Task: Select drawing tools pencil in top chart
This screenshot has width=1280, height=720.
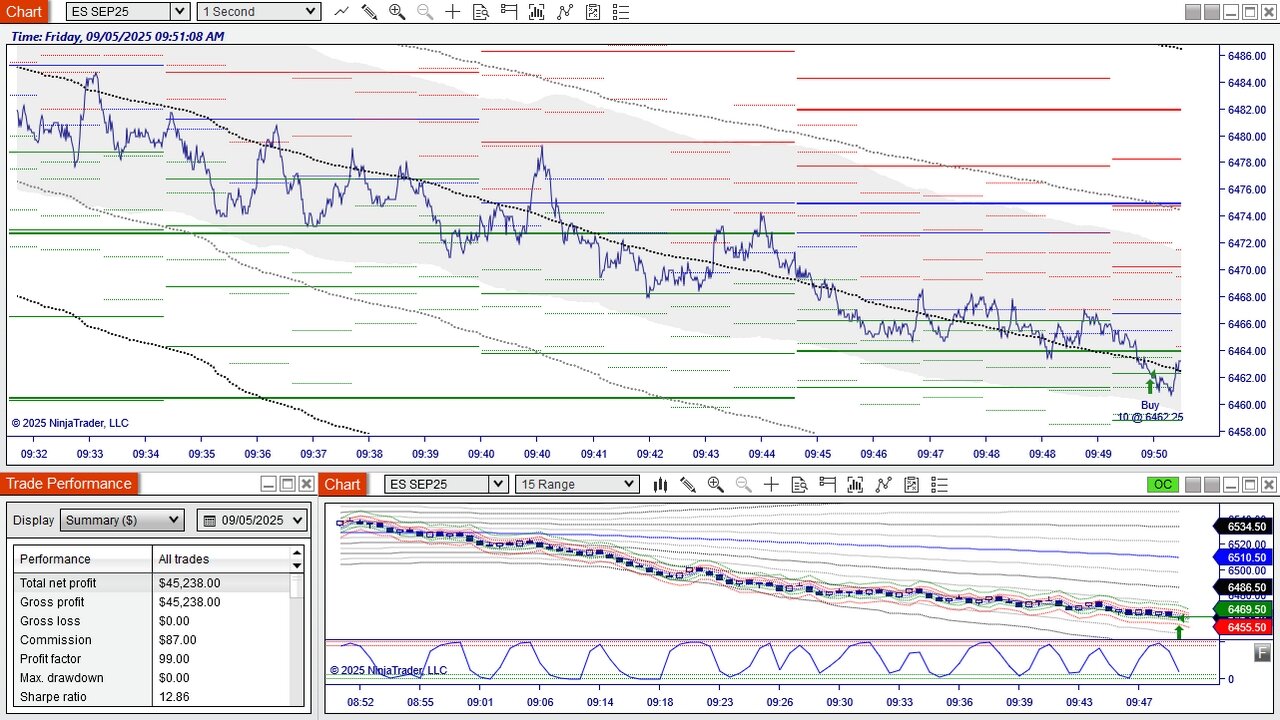Action: click(369, 12)
